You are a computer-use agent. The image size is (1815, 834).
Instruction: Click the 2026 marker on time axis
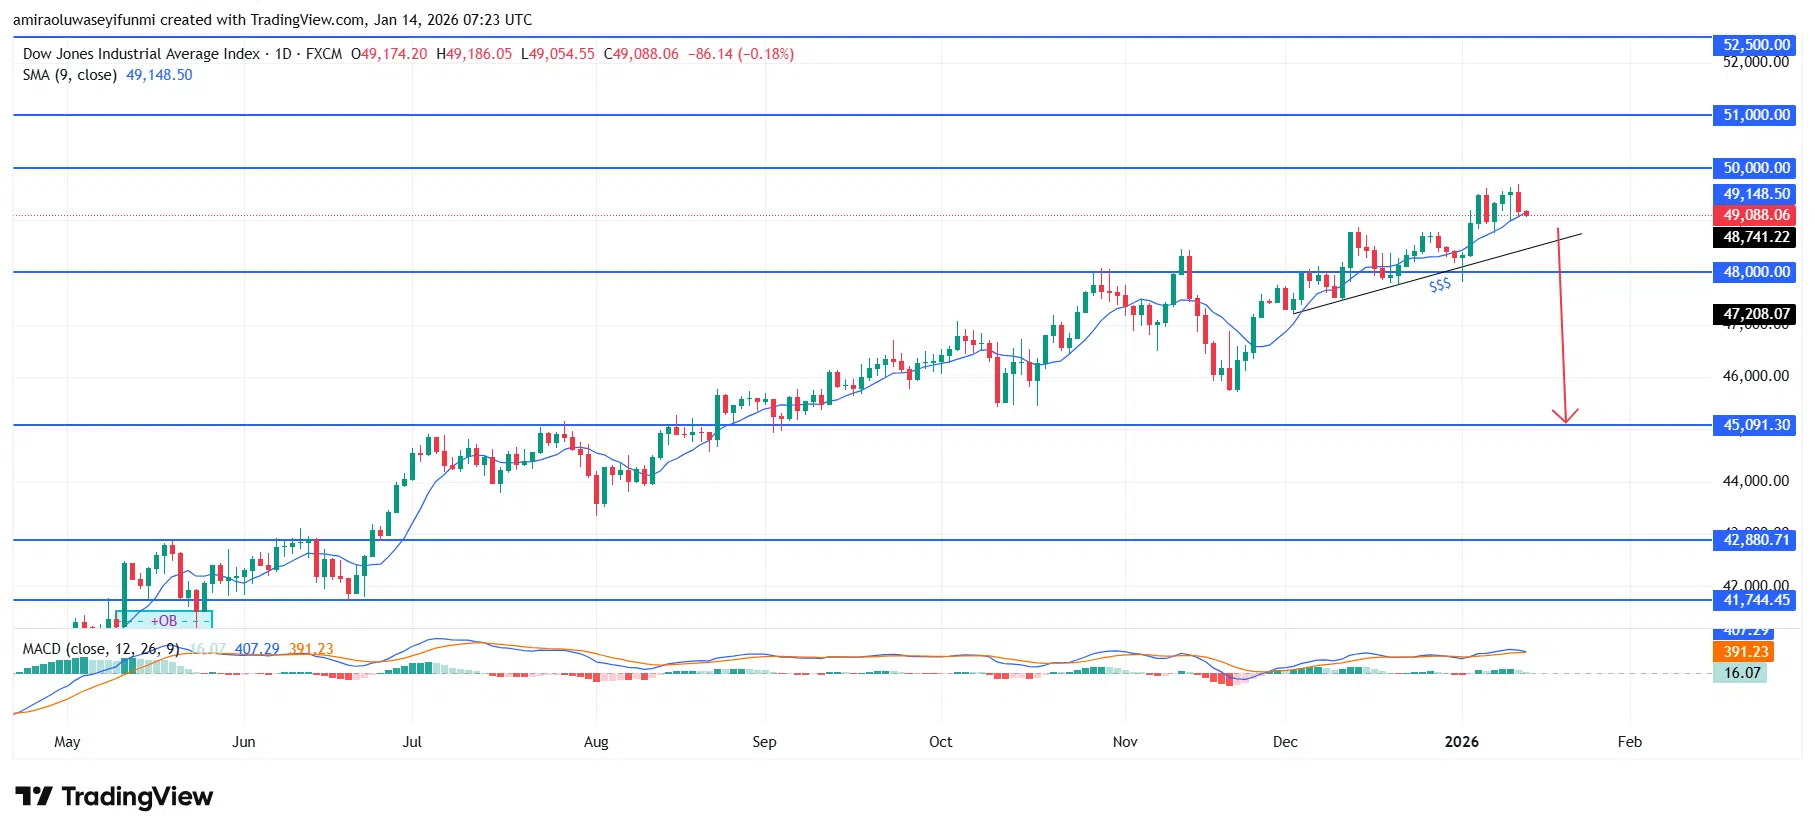coord(1461,742)
